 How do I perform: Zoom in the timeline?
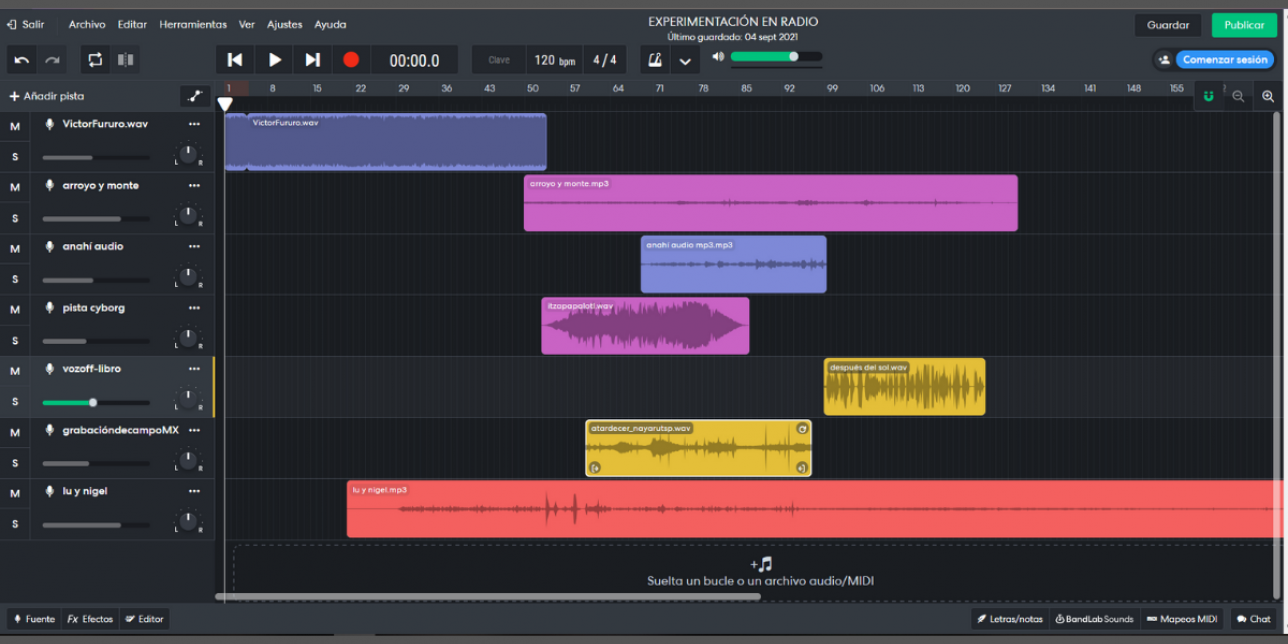[1268, 96]
